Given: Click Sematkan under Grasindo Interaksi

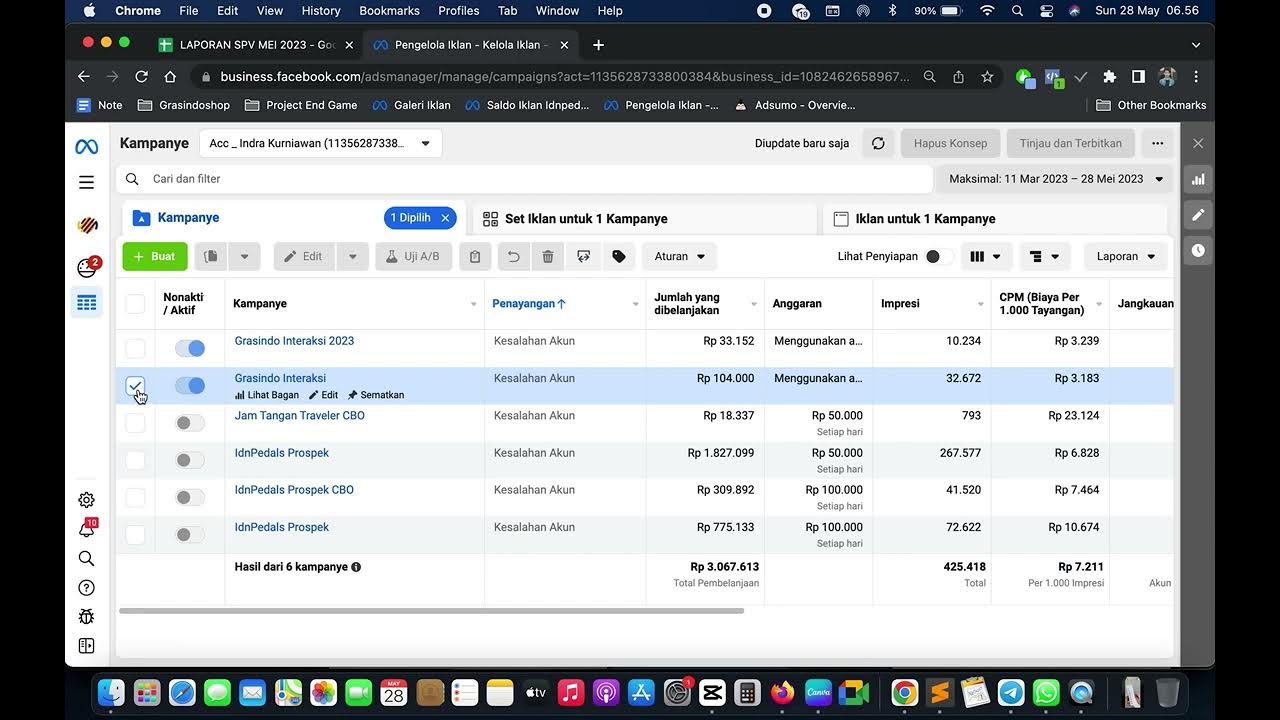Looking at the screenshot, I should coord(376,395).
